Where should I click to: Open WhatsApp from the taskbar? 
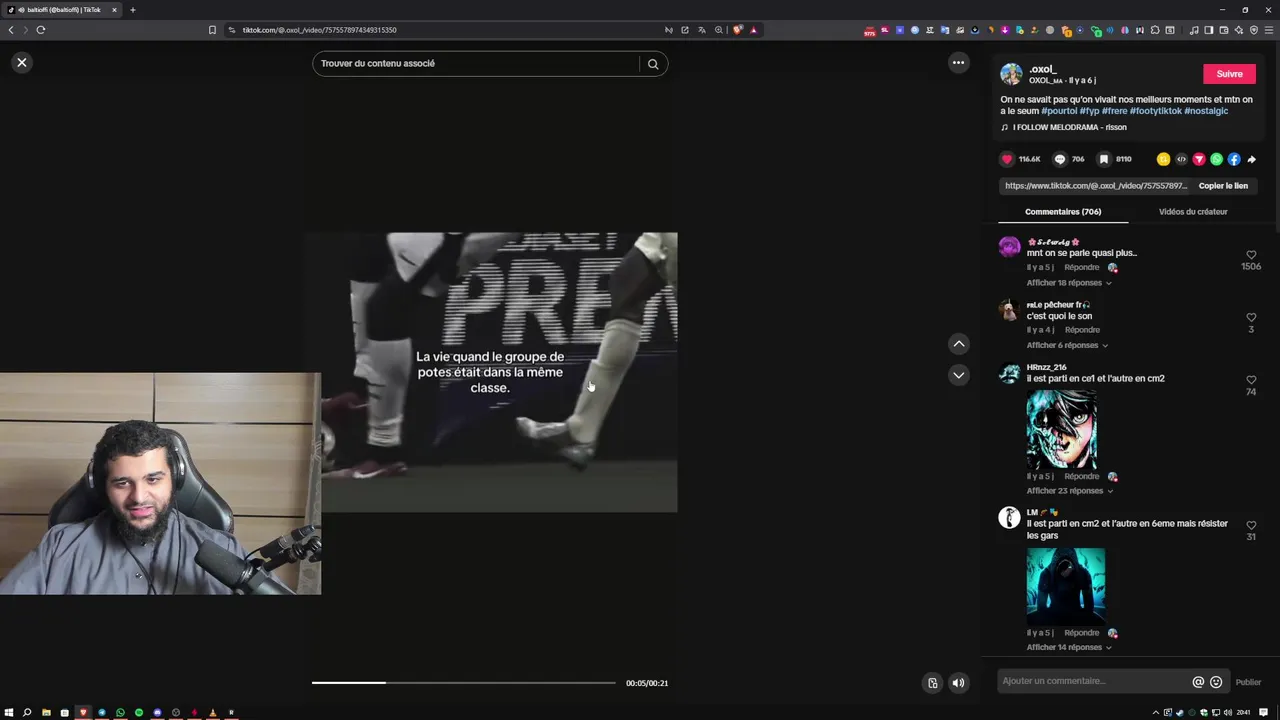point(120,713)
